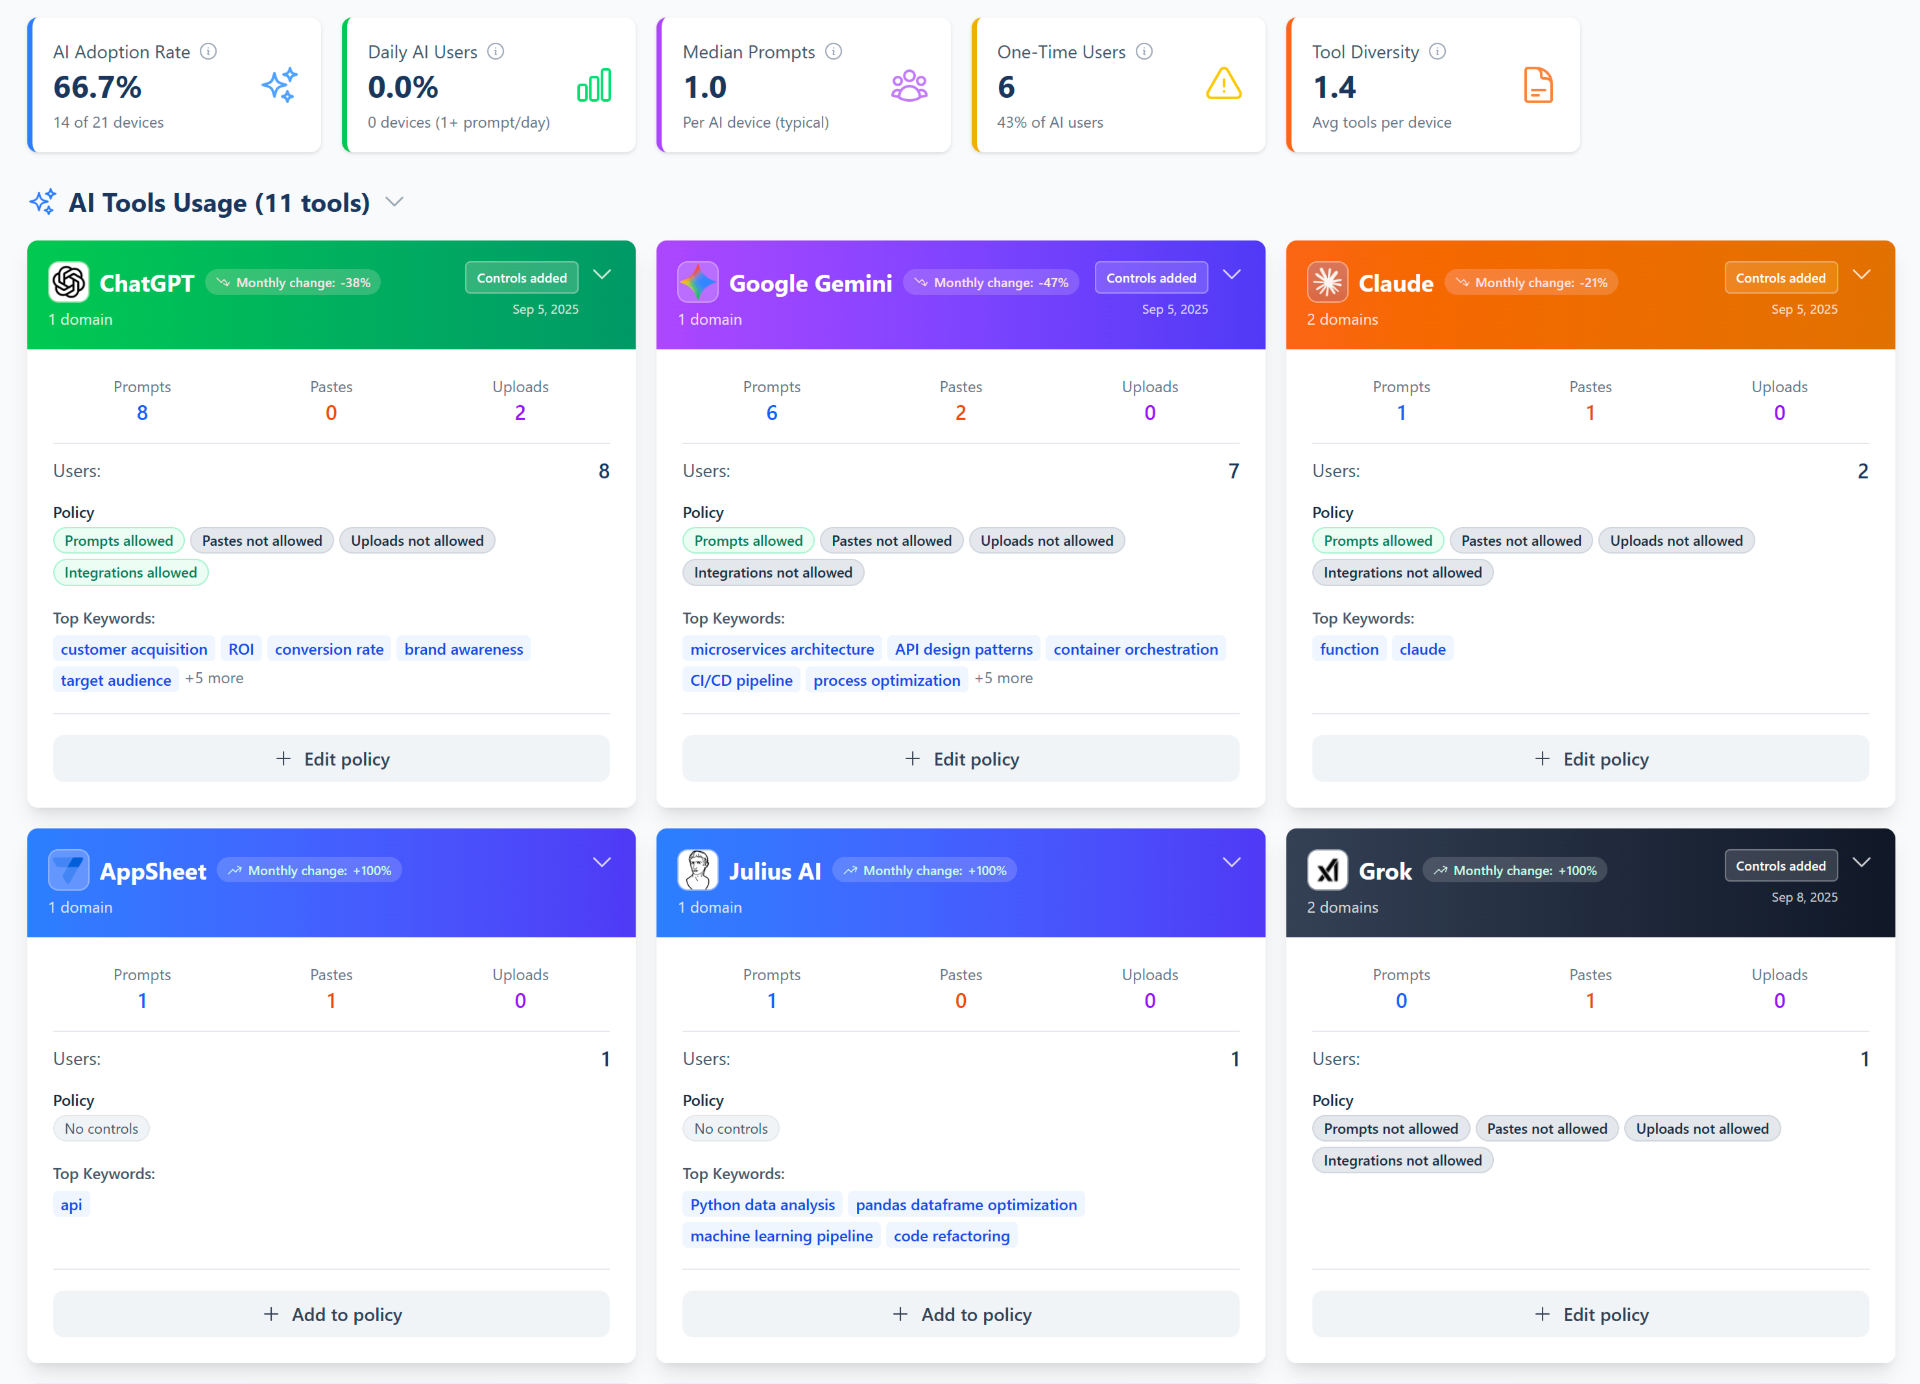Click the Median Prompts info icon
This screenshot has height=1384, width=1920.
(834, 51)
